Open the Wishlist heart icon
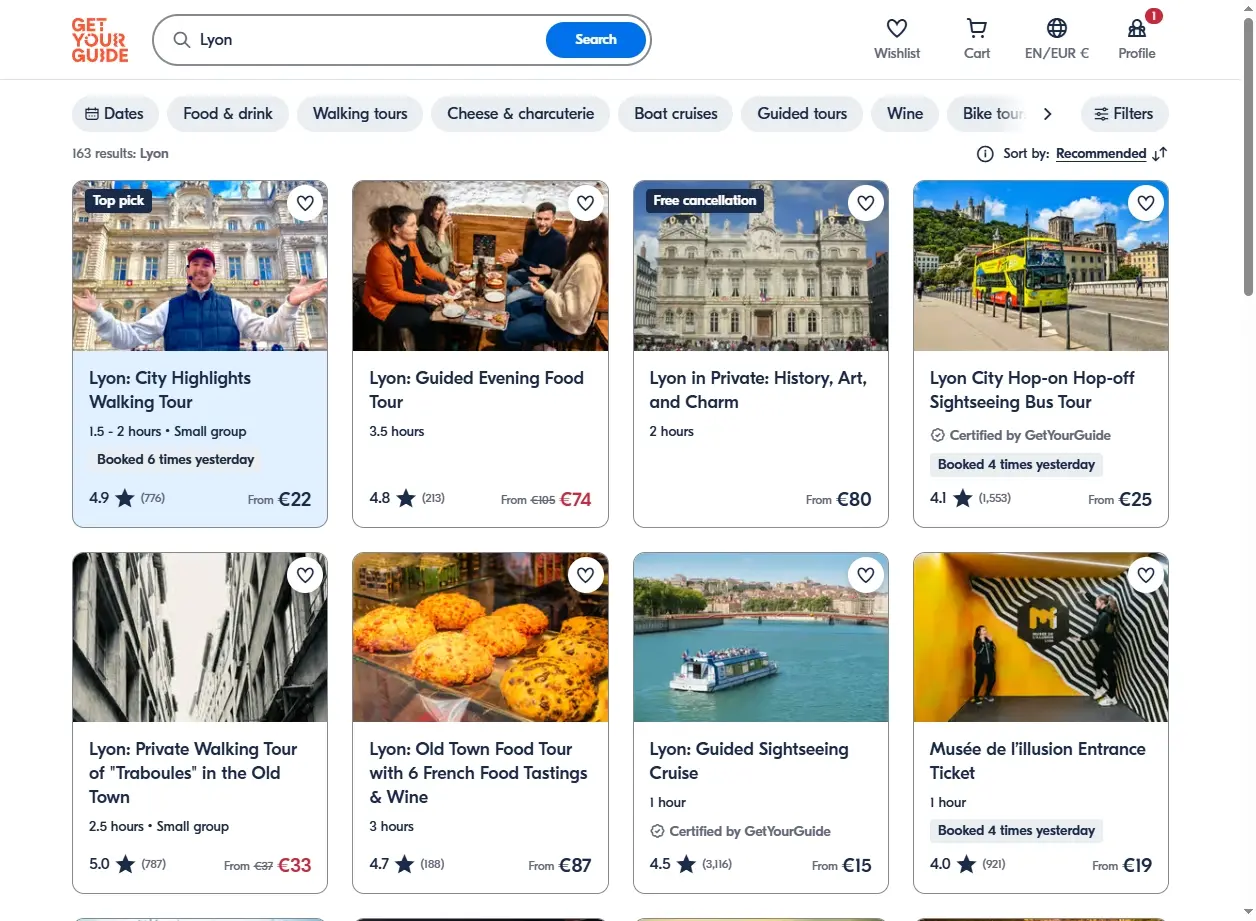The width and height of the screenshot is (1256, 921). (x=897, y=28)
